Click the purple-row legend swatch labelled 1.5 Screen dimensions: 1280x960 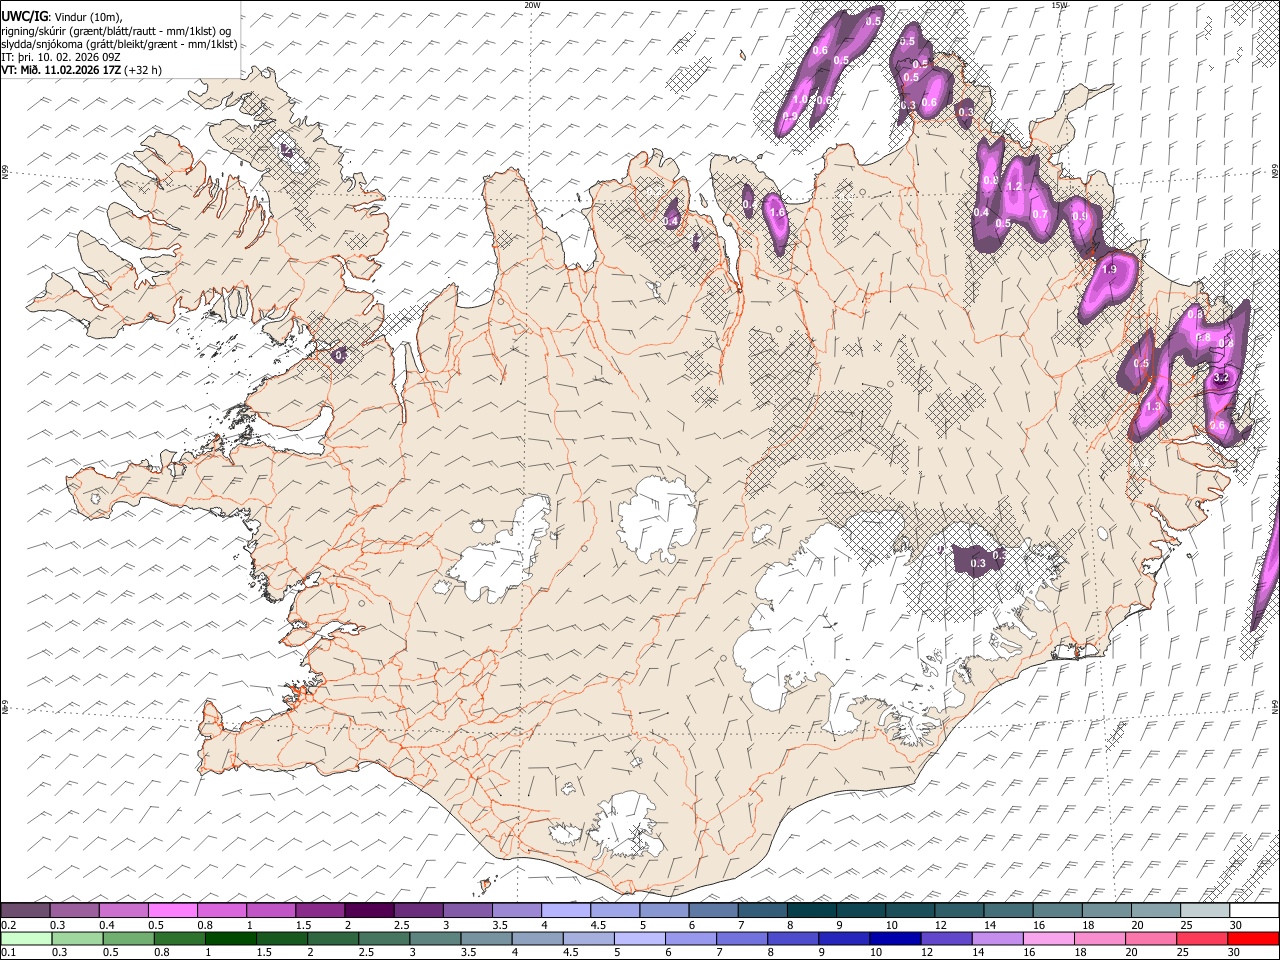point(320,910)
